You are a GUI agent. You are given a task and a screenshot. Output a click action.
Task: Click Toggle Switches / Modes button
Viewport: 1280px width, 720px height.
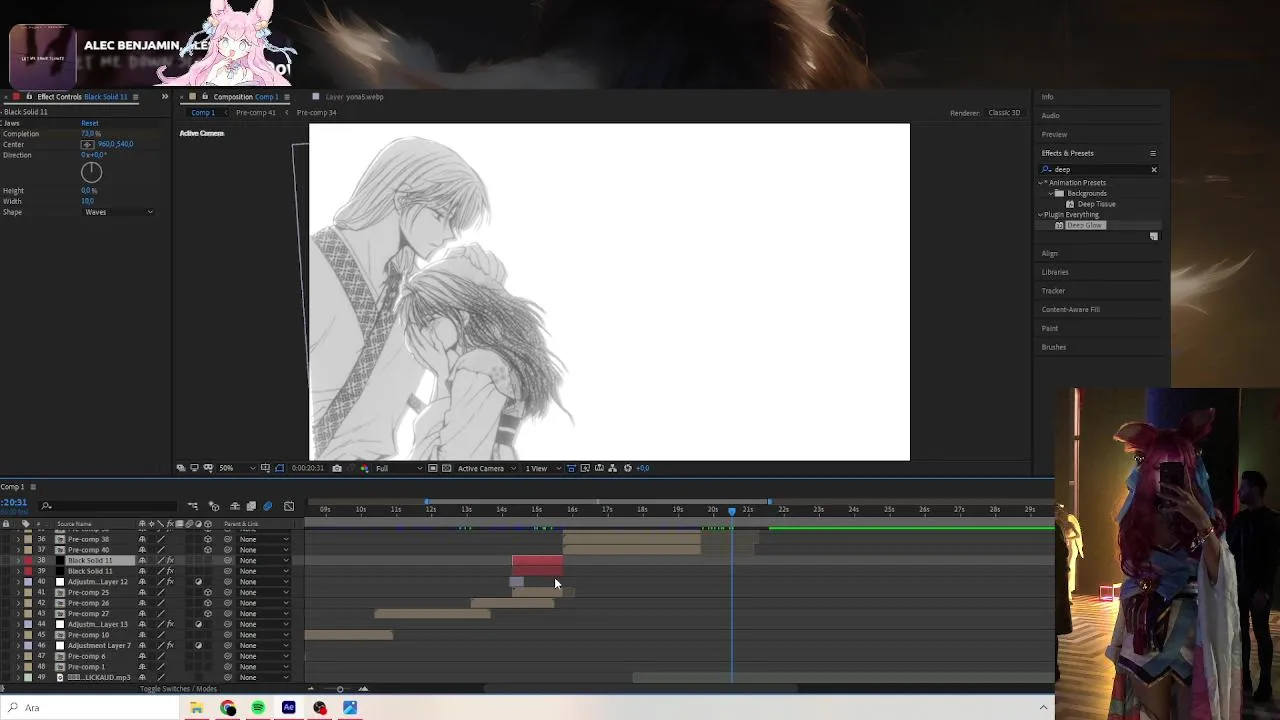pos(178,689)
